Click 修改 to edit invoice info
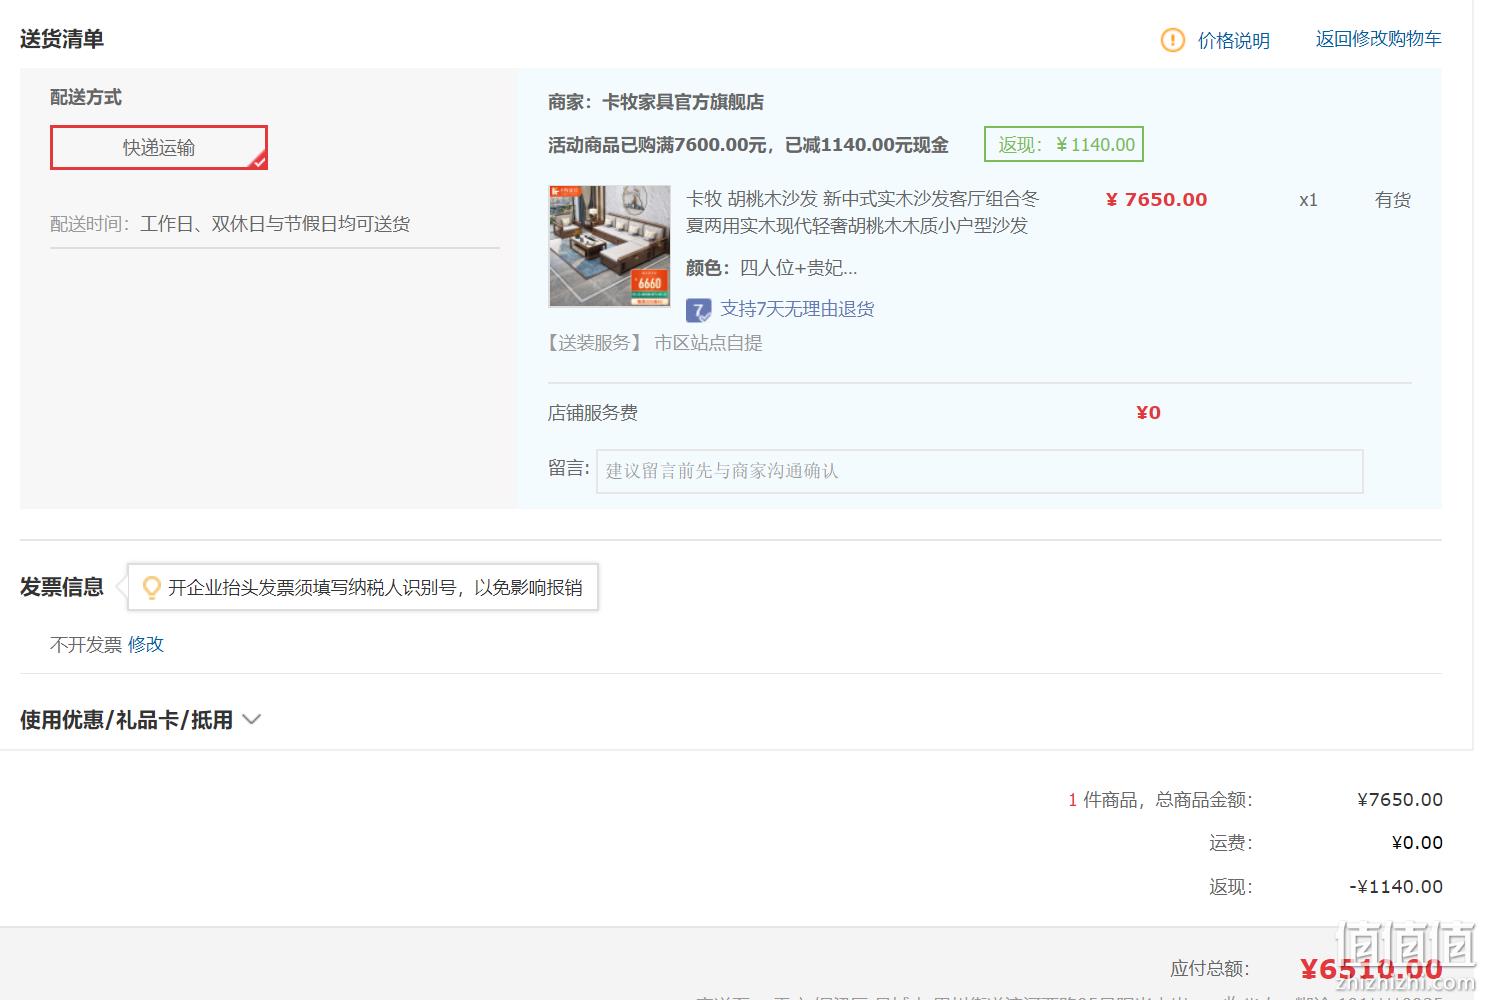The height and width of the screenshot is (1000, 1485). [146, 645]
